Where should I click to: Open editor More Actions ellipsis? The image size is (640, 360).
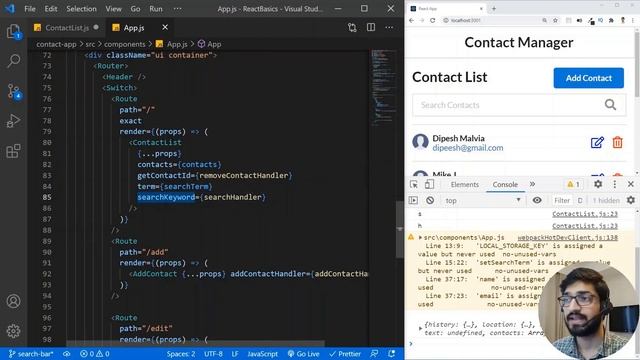[389, 27]
